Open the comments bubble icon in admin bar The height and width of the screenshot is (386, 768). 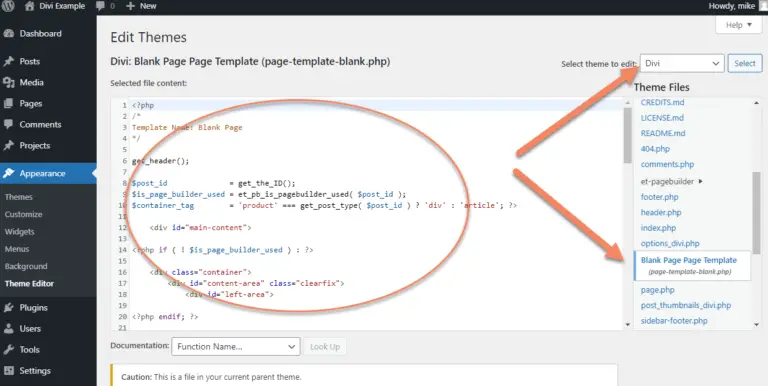click(100, 6)
